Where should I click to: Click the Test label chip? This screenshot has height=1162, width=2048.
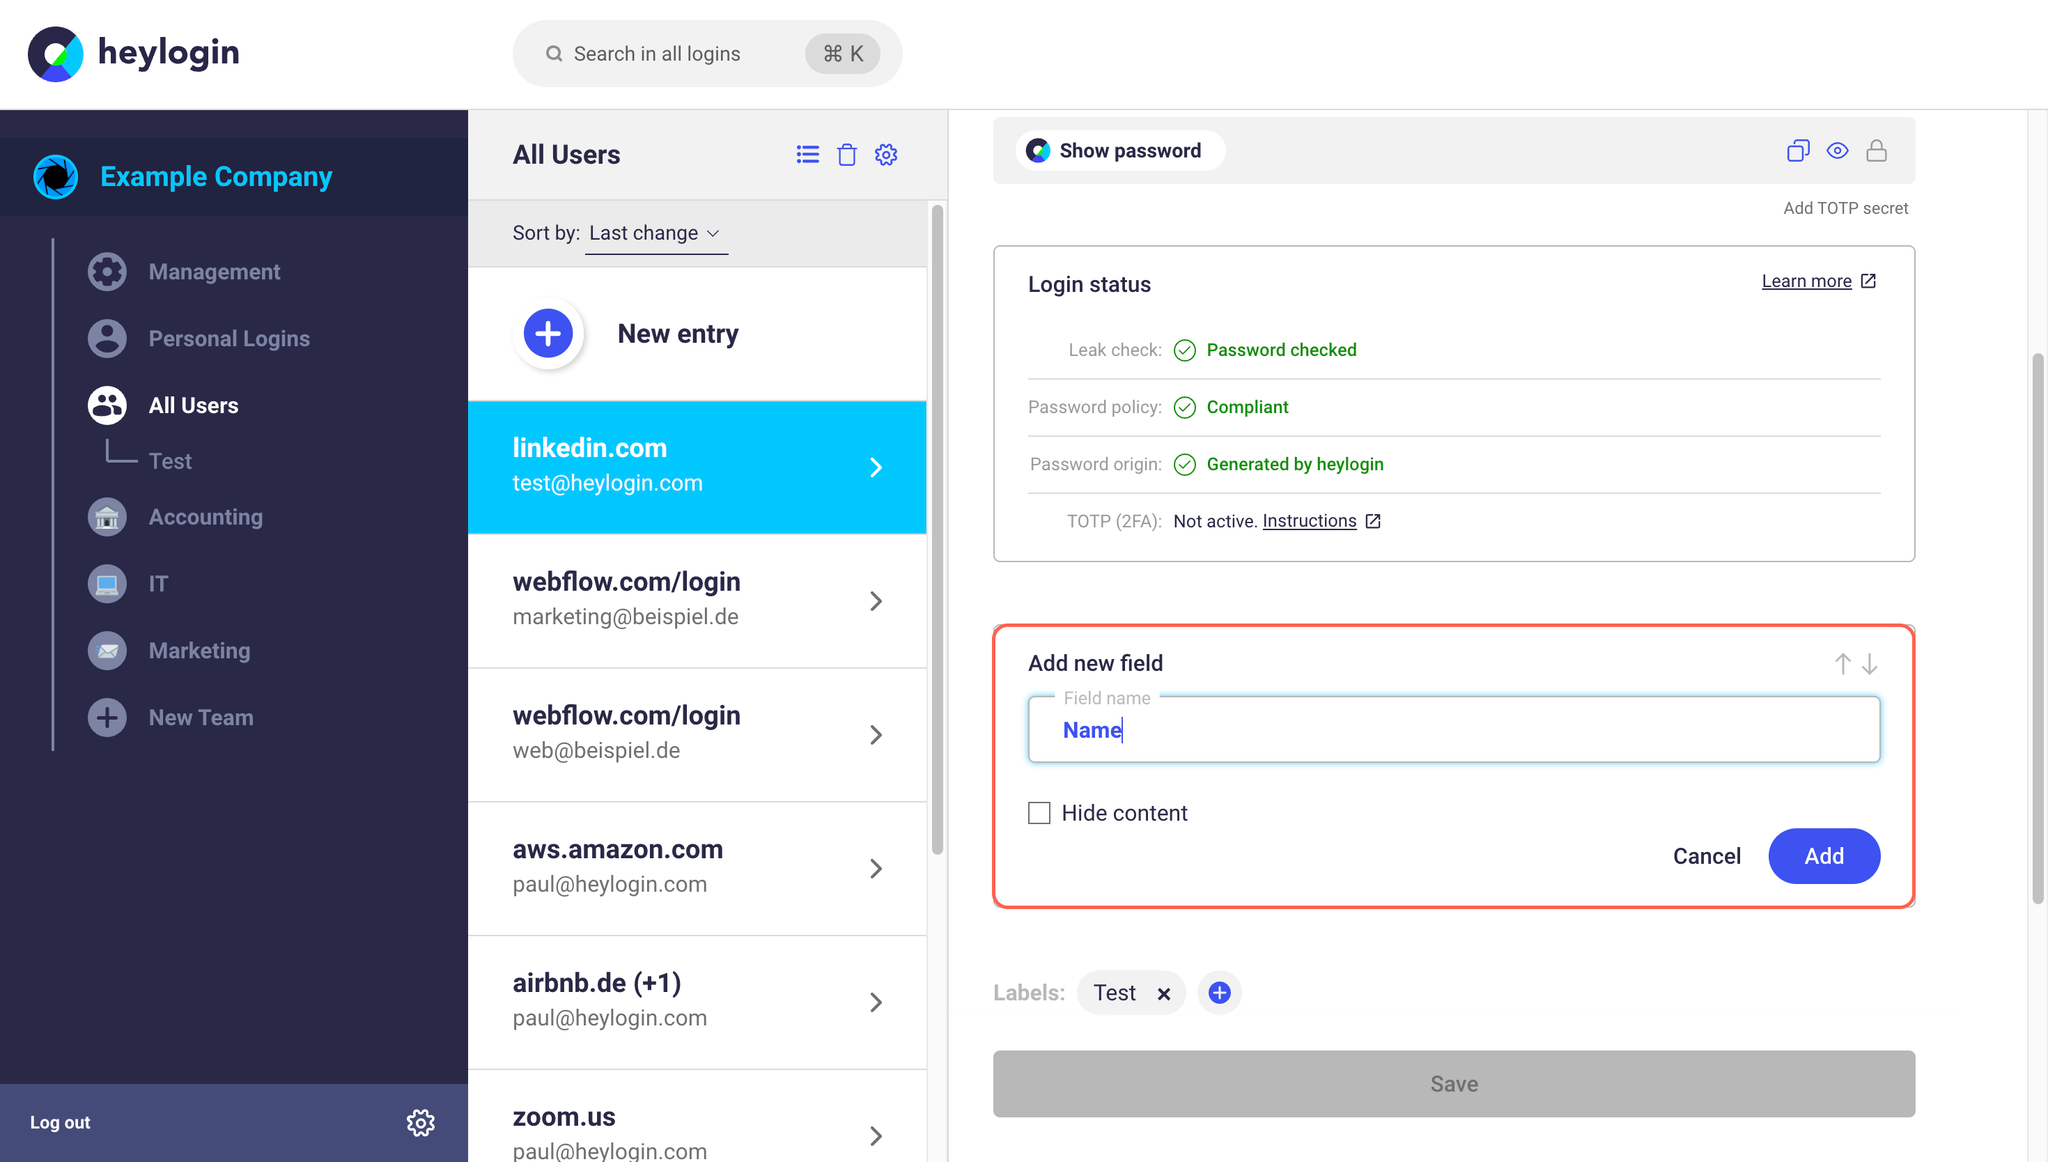pos(1131,993)
